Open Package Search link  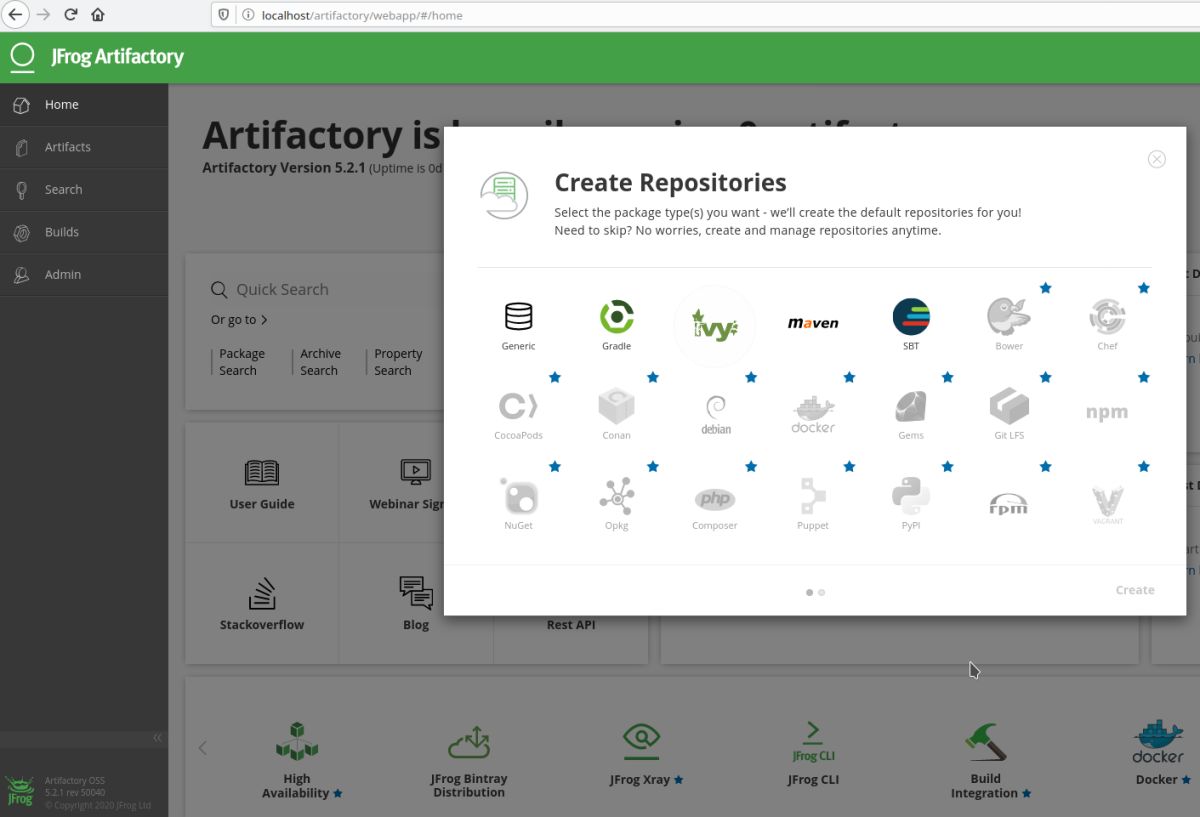coord(242,362)
